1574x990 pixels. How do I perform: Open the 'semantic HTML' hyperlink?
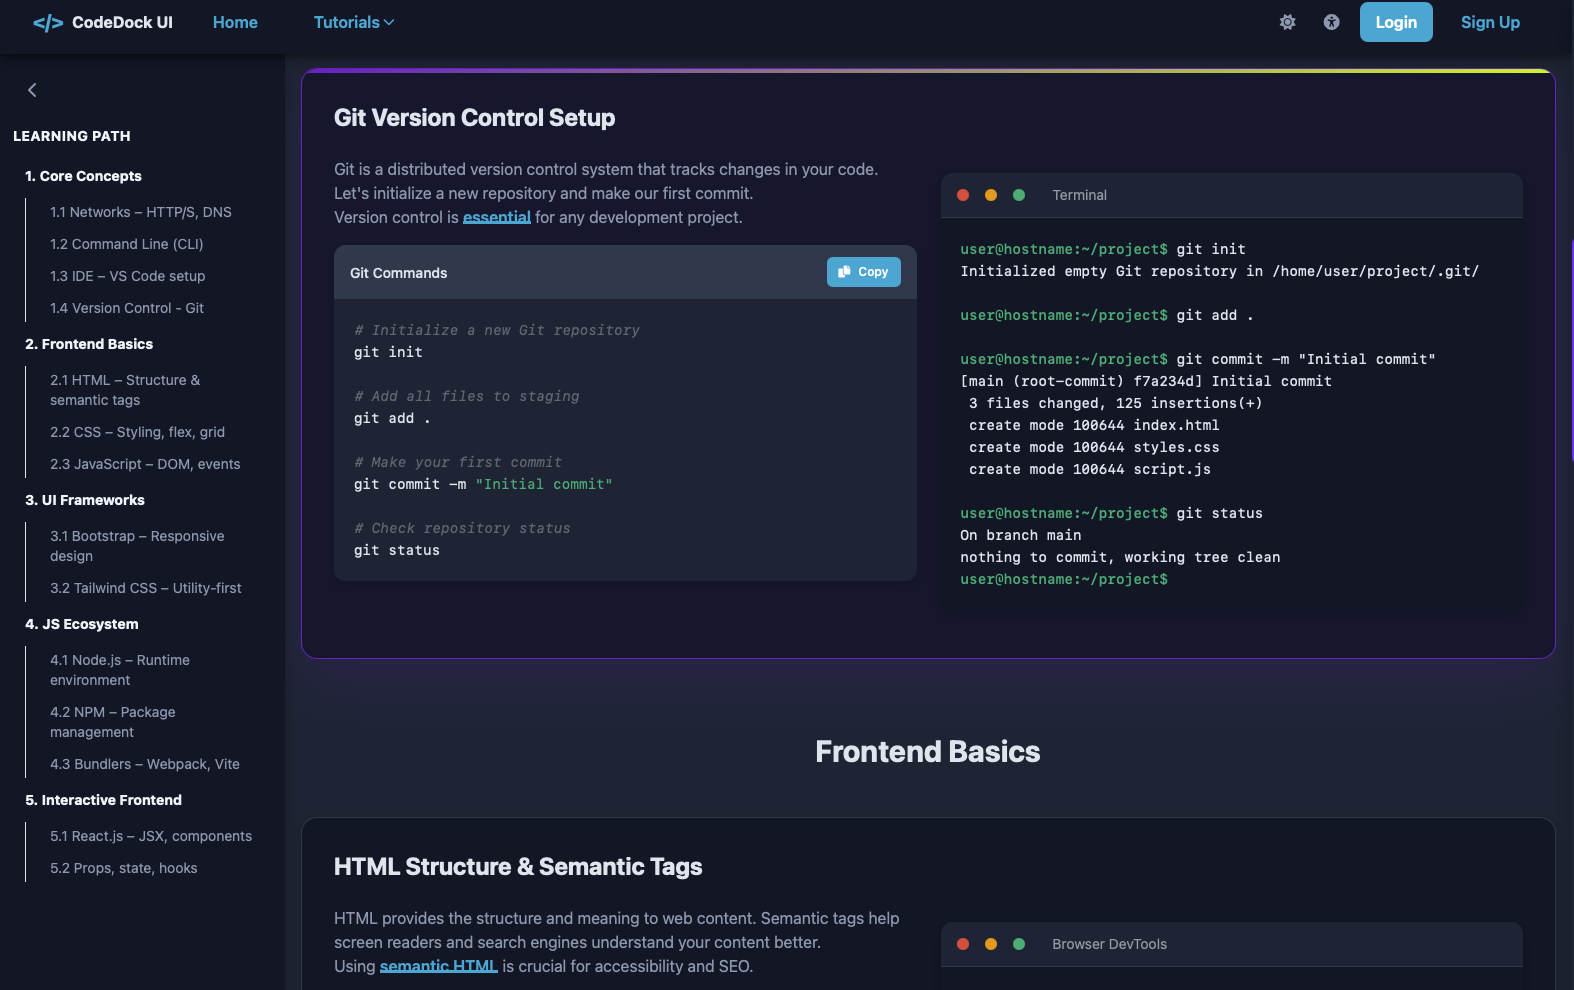(x=438, y=966)
